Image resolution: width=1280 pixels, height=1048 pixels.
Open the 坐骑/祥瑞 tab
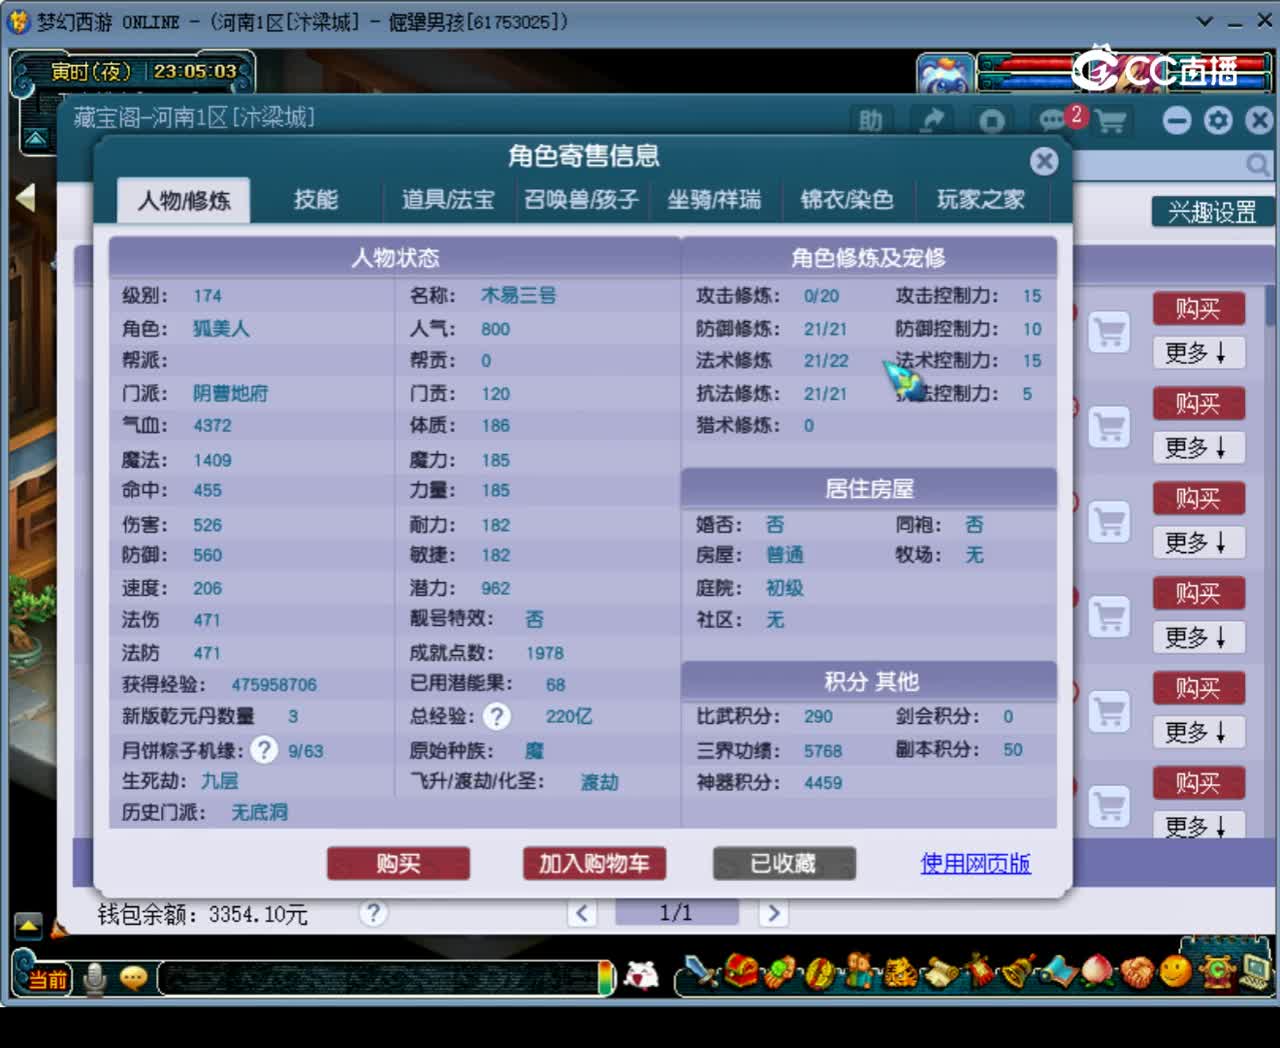click(x=714, y=200)
